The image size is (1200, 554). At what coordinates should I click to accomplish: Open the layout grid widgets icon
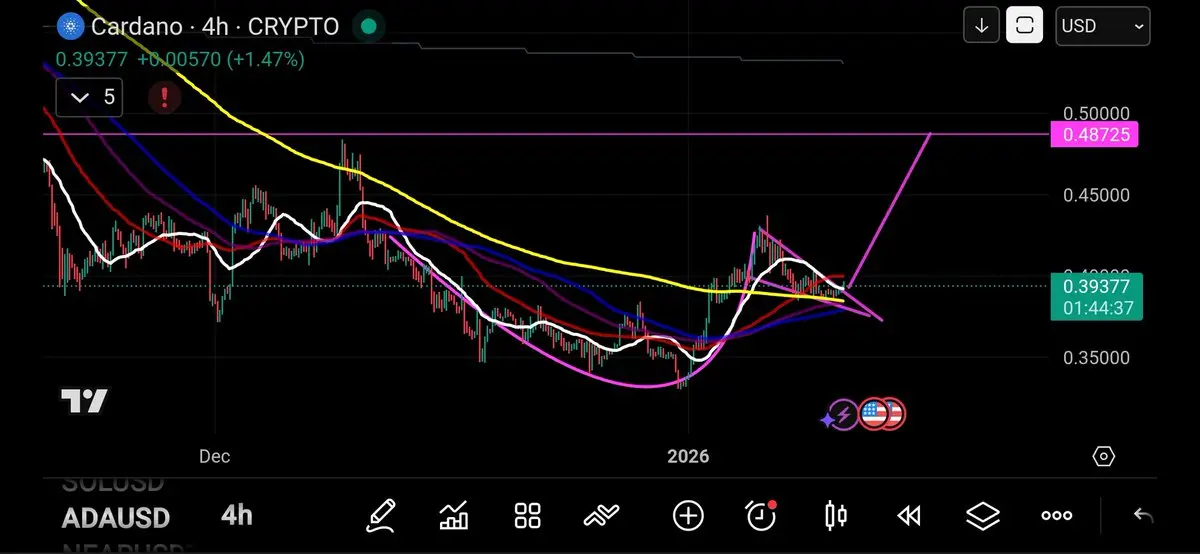pyautogui.click(x=528, y=515)
